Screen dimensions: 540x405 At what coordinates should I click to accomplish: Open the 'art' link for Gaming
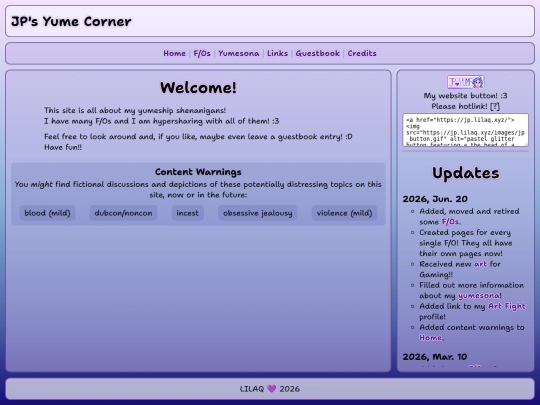[480, 264]
